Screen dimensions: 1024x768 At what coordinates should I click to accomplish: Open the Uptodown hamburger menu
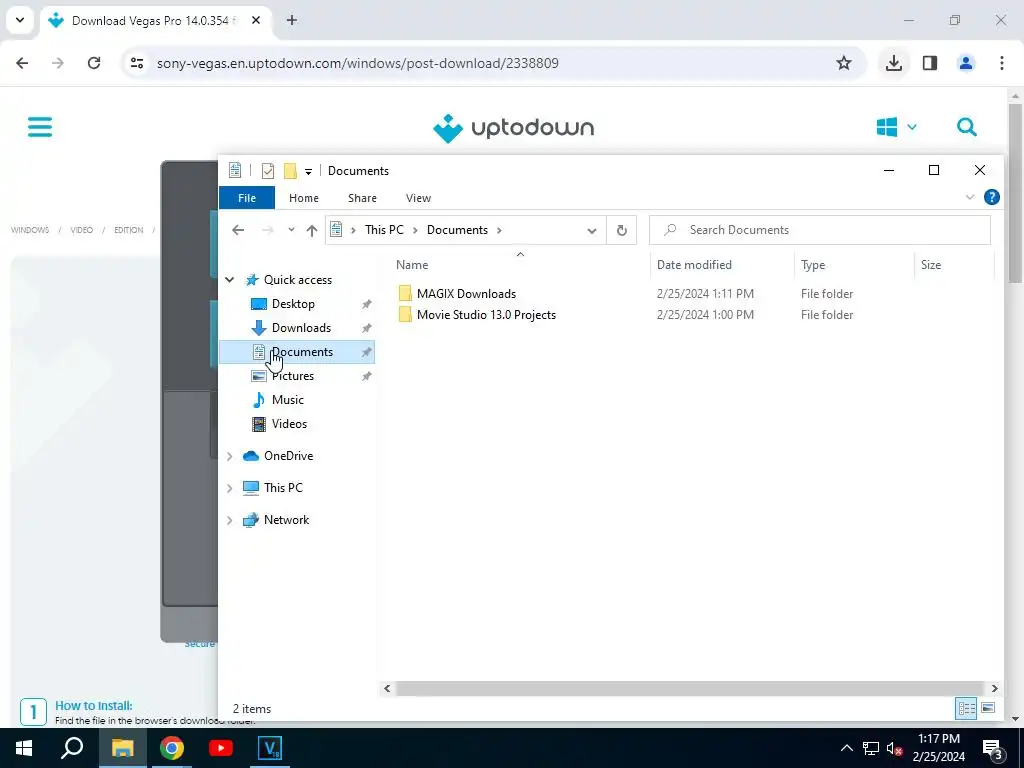click(x=40, y=127)
